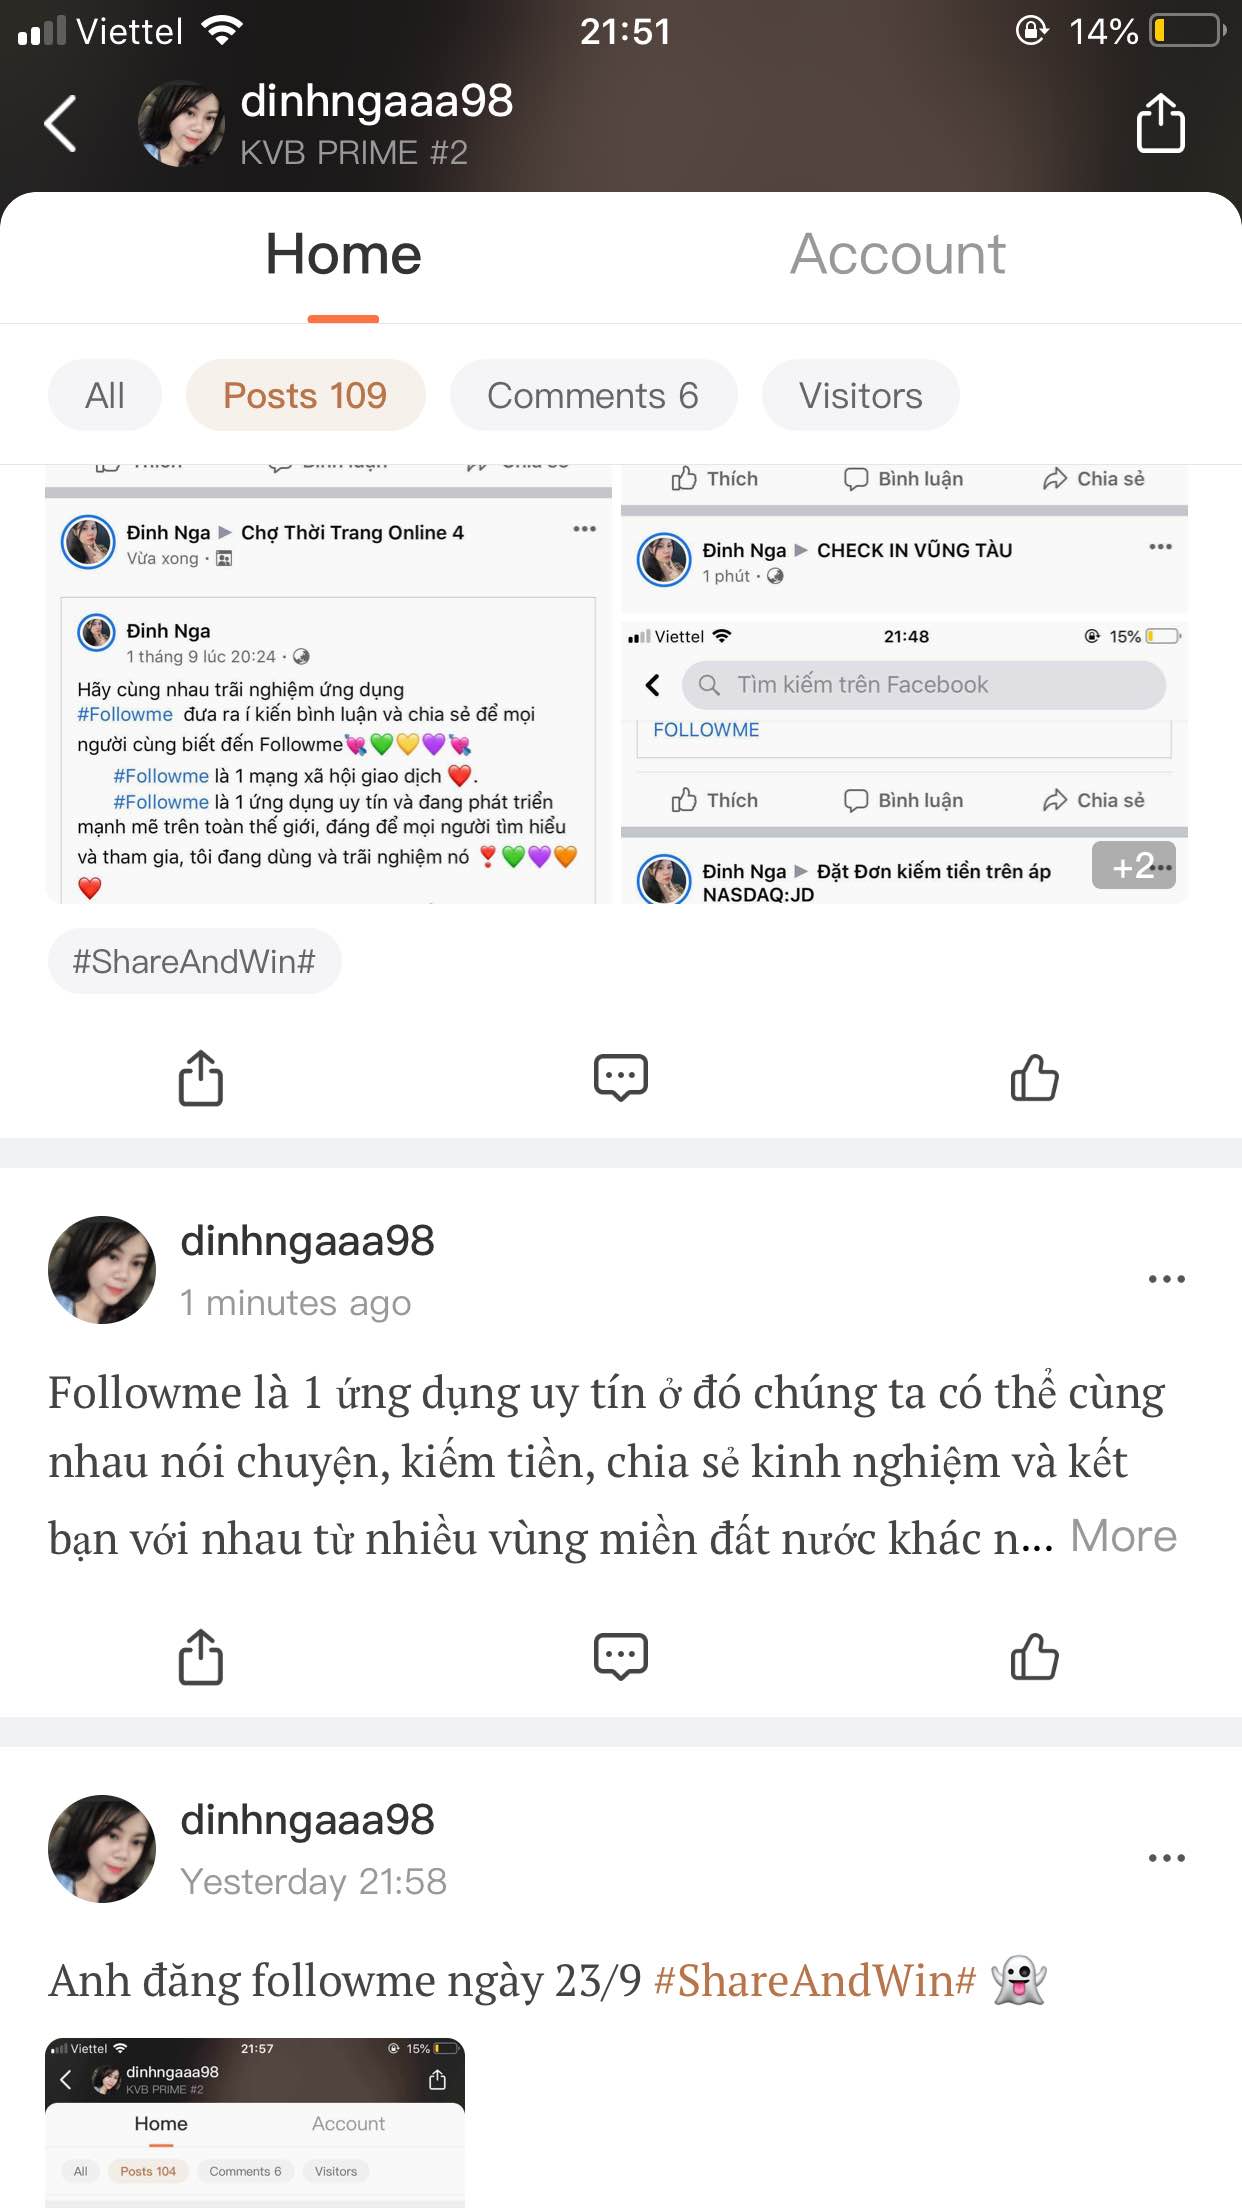
Task: Switch to the Account tab
Action: 898,254
